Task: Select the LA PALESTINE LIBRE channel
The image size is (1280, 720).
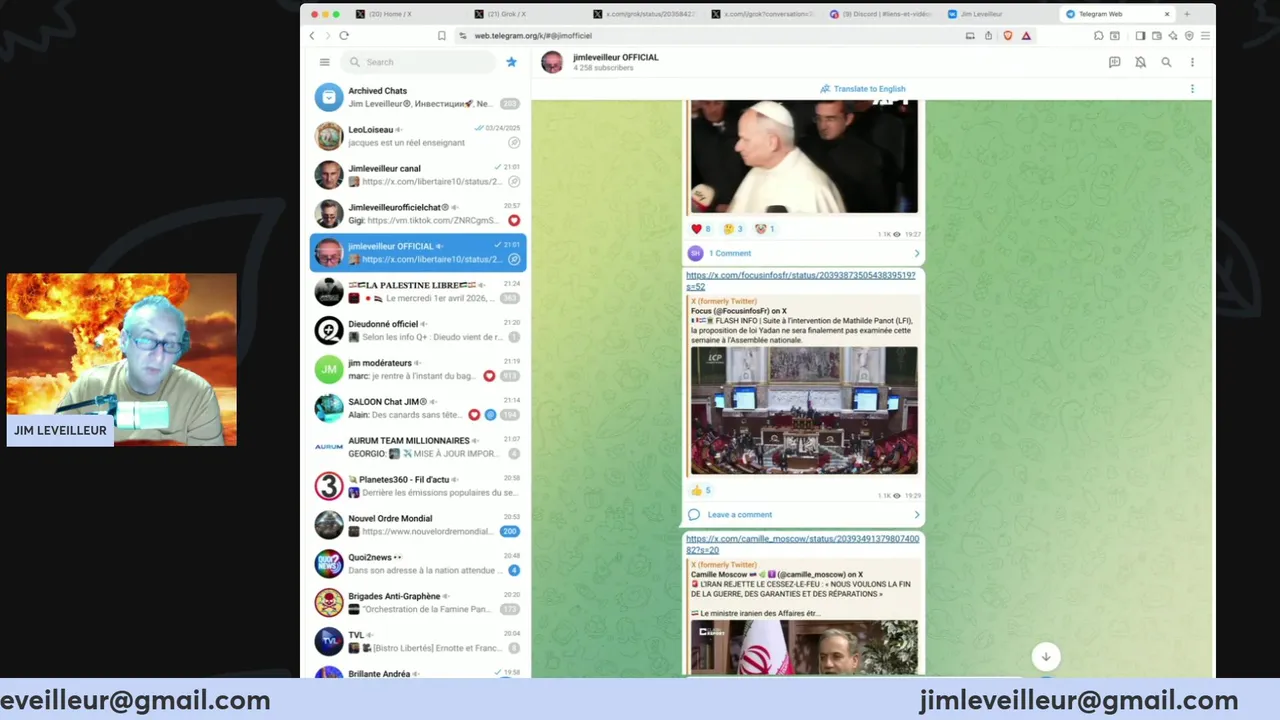Action: coord(418,291)
